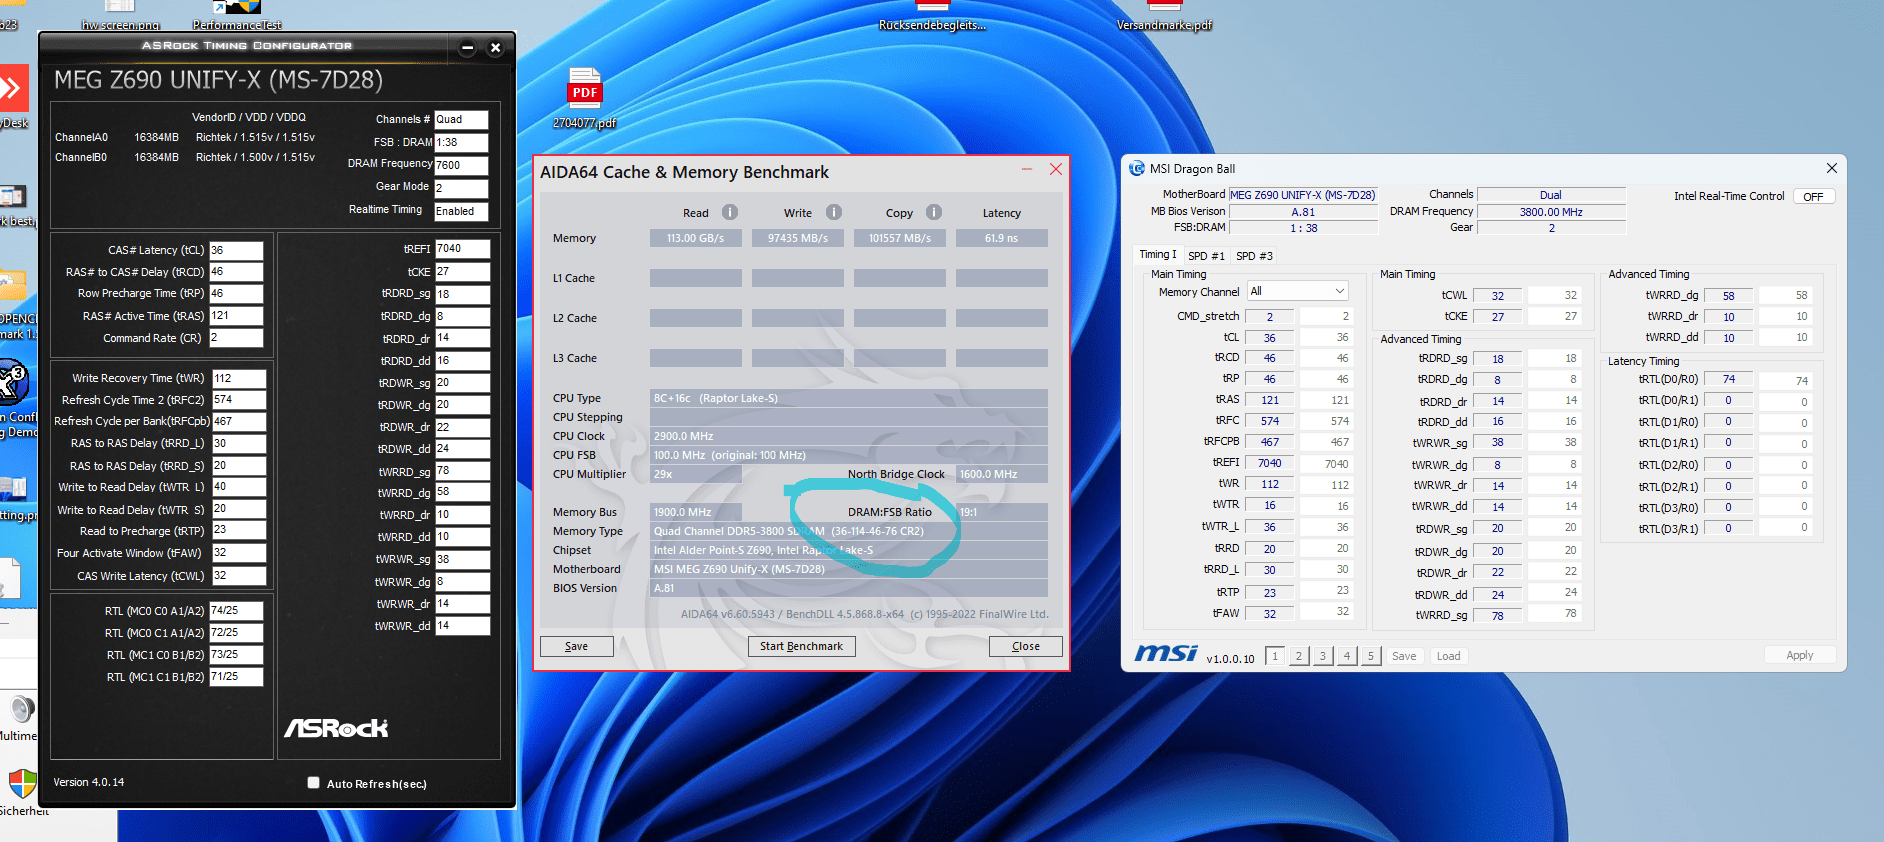Screen dimensions: 1884x842
Task: Click the Channels # field showing Quad
Action: point(461,119)
